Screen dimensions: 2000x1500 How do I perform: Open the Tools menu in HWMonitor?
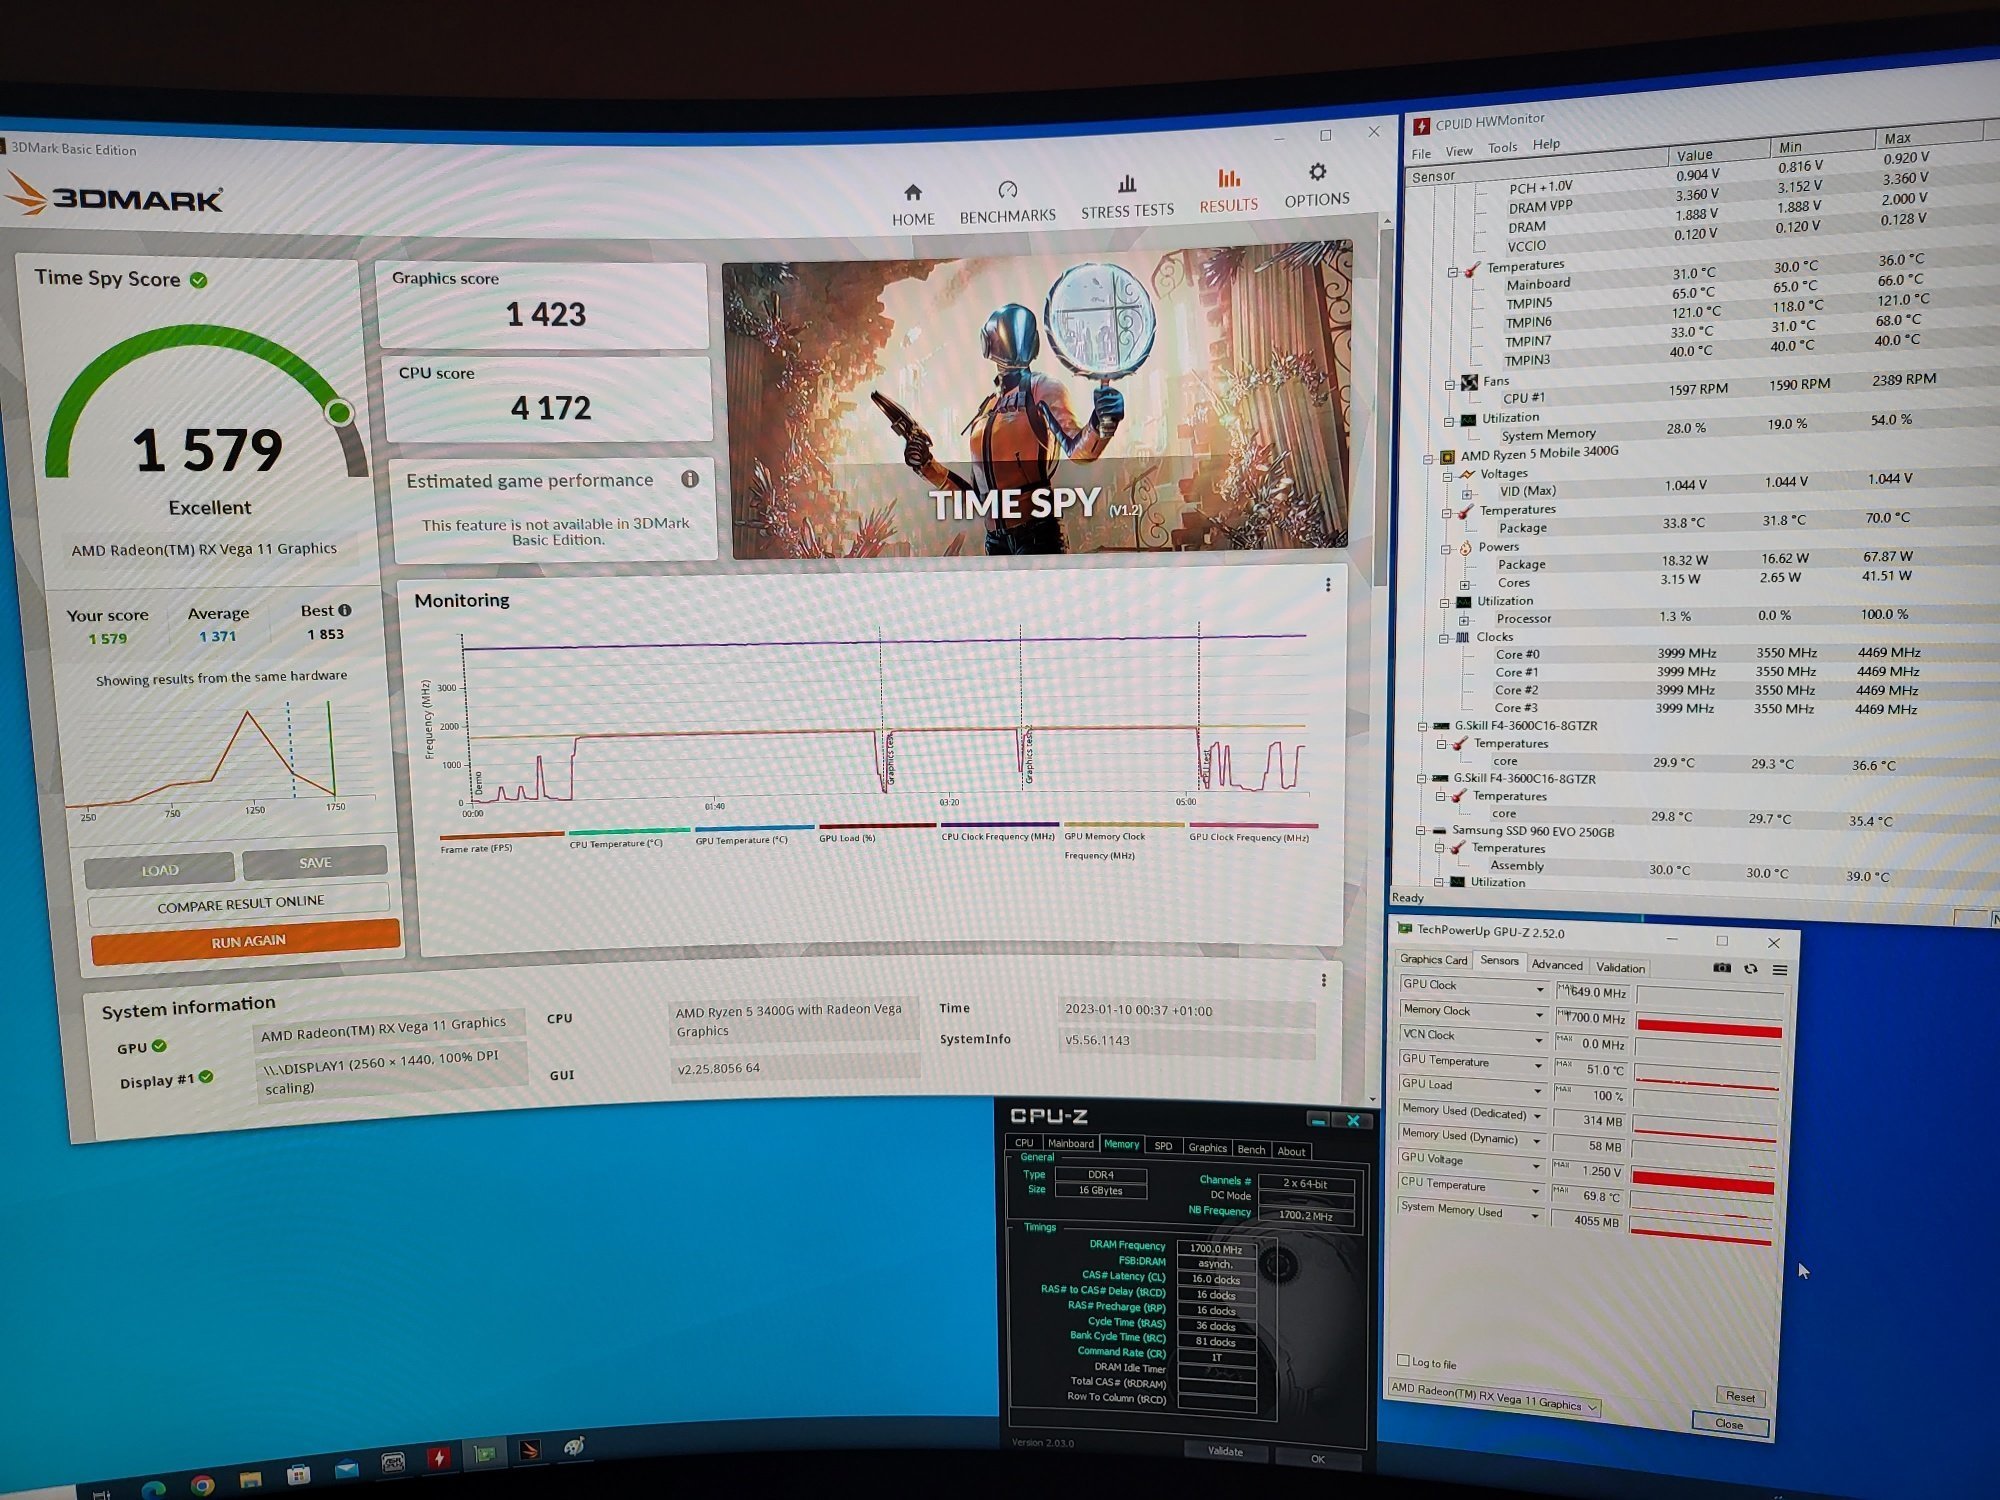pyautogui.click(x=1502, y=148)
